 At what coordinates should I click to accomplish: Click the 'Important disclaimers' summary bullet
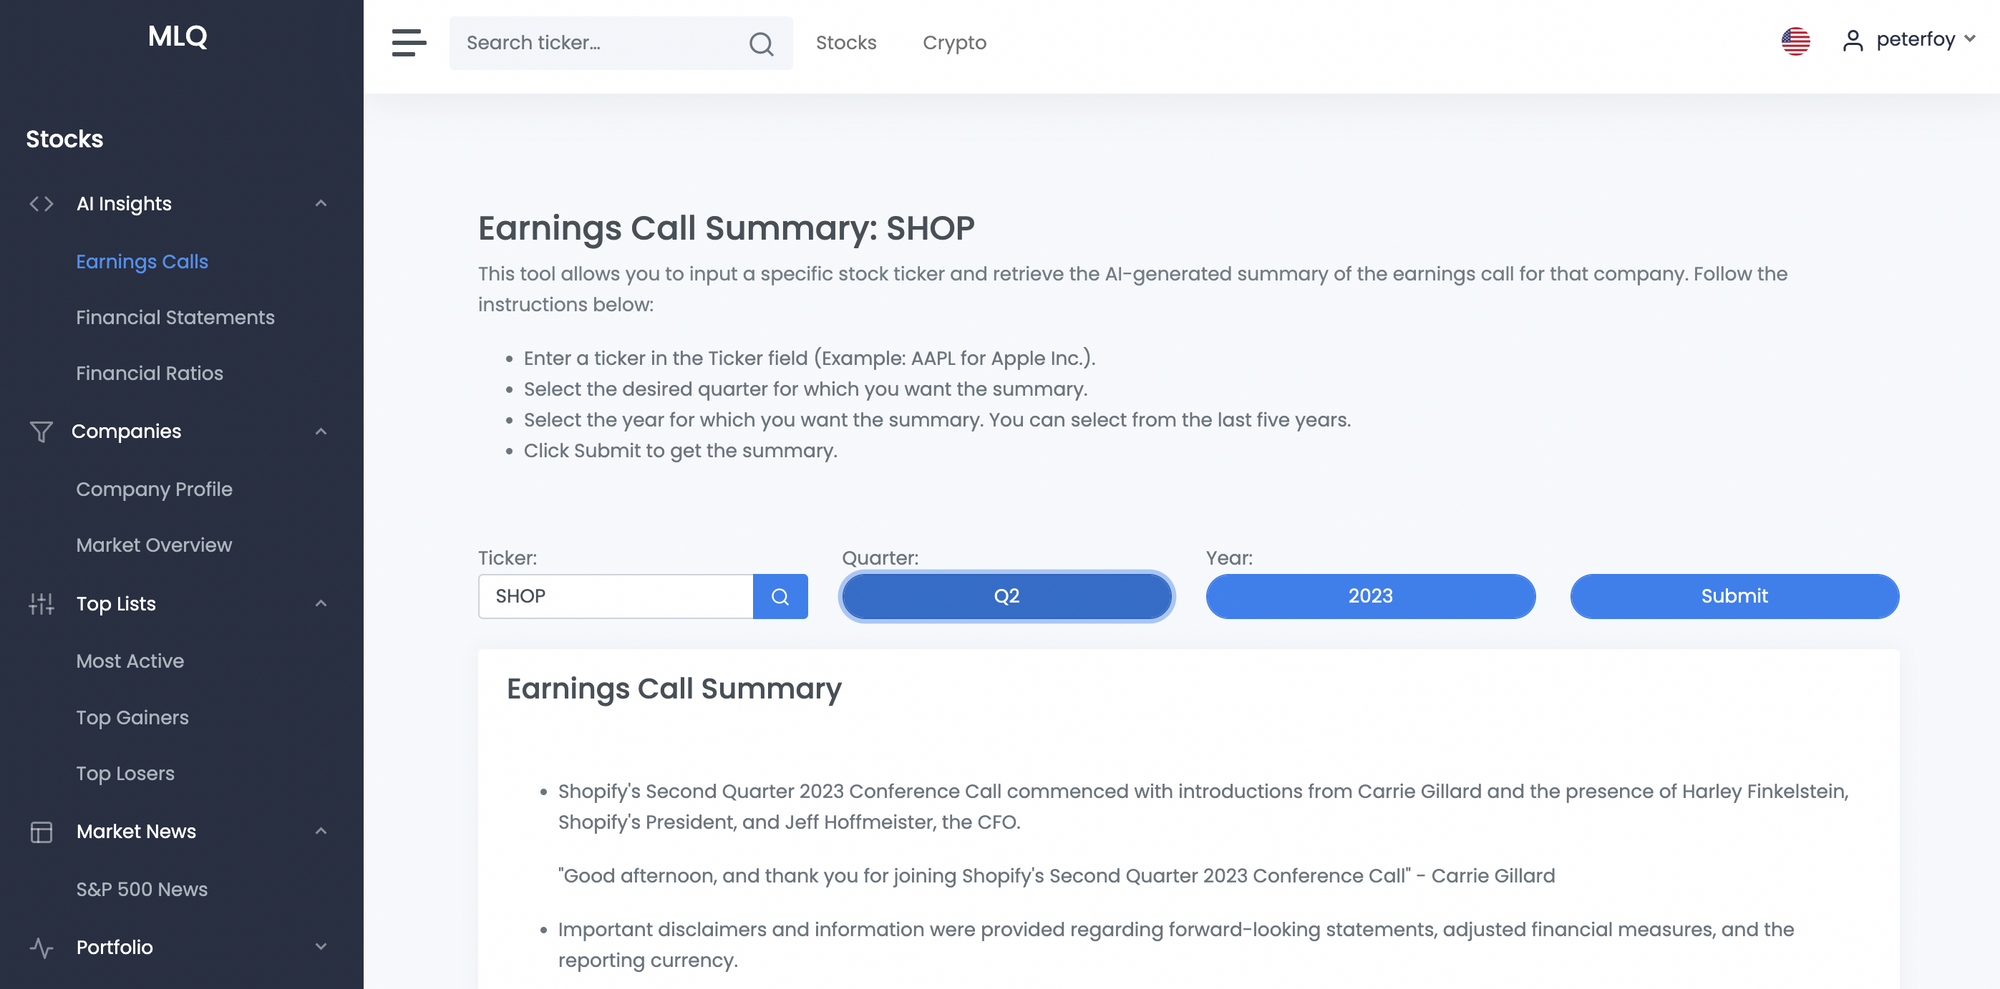pyautogui.click(x=1176, y=945)
